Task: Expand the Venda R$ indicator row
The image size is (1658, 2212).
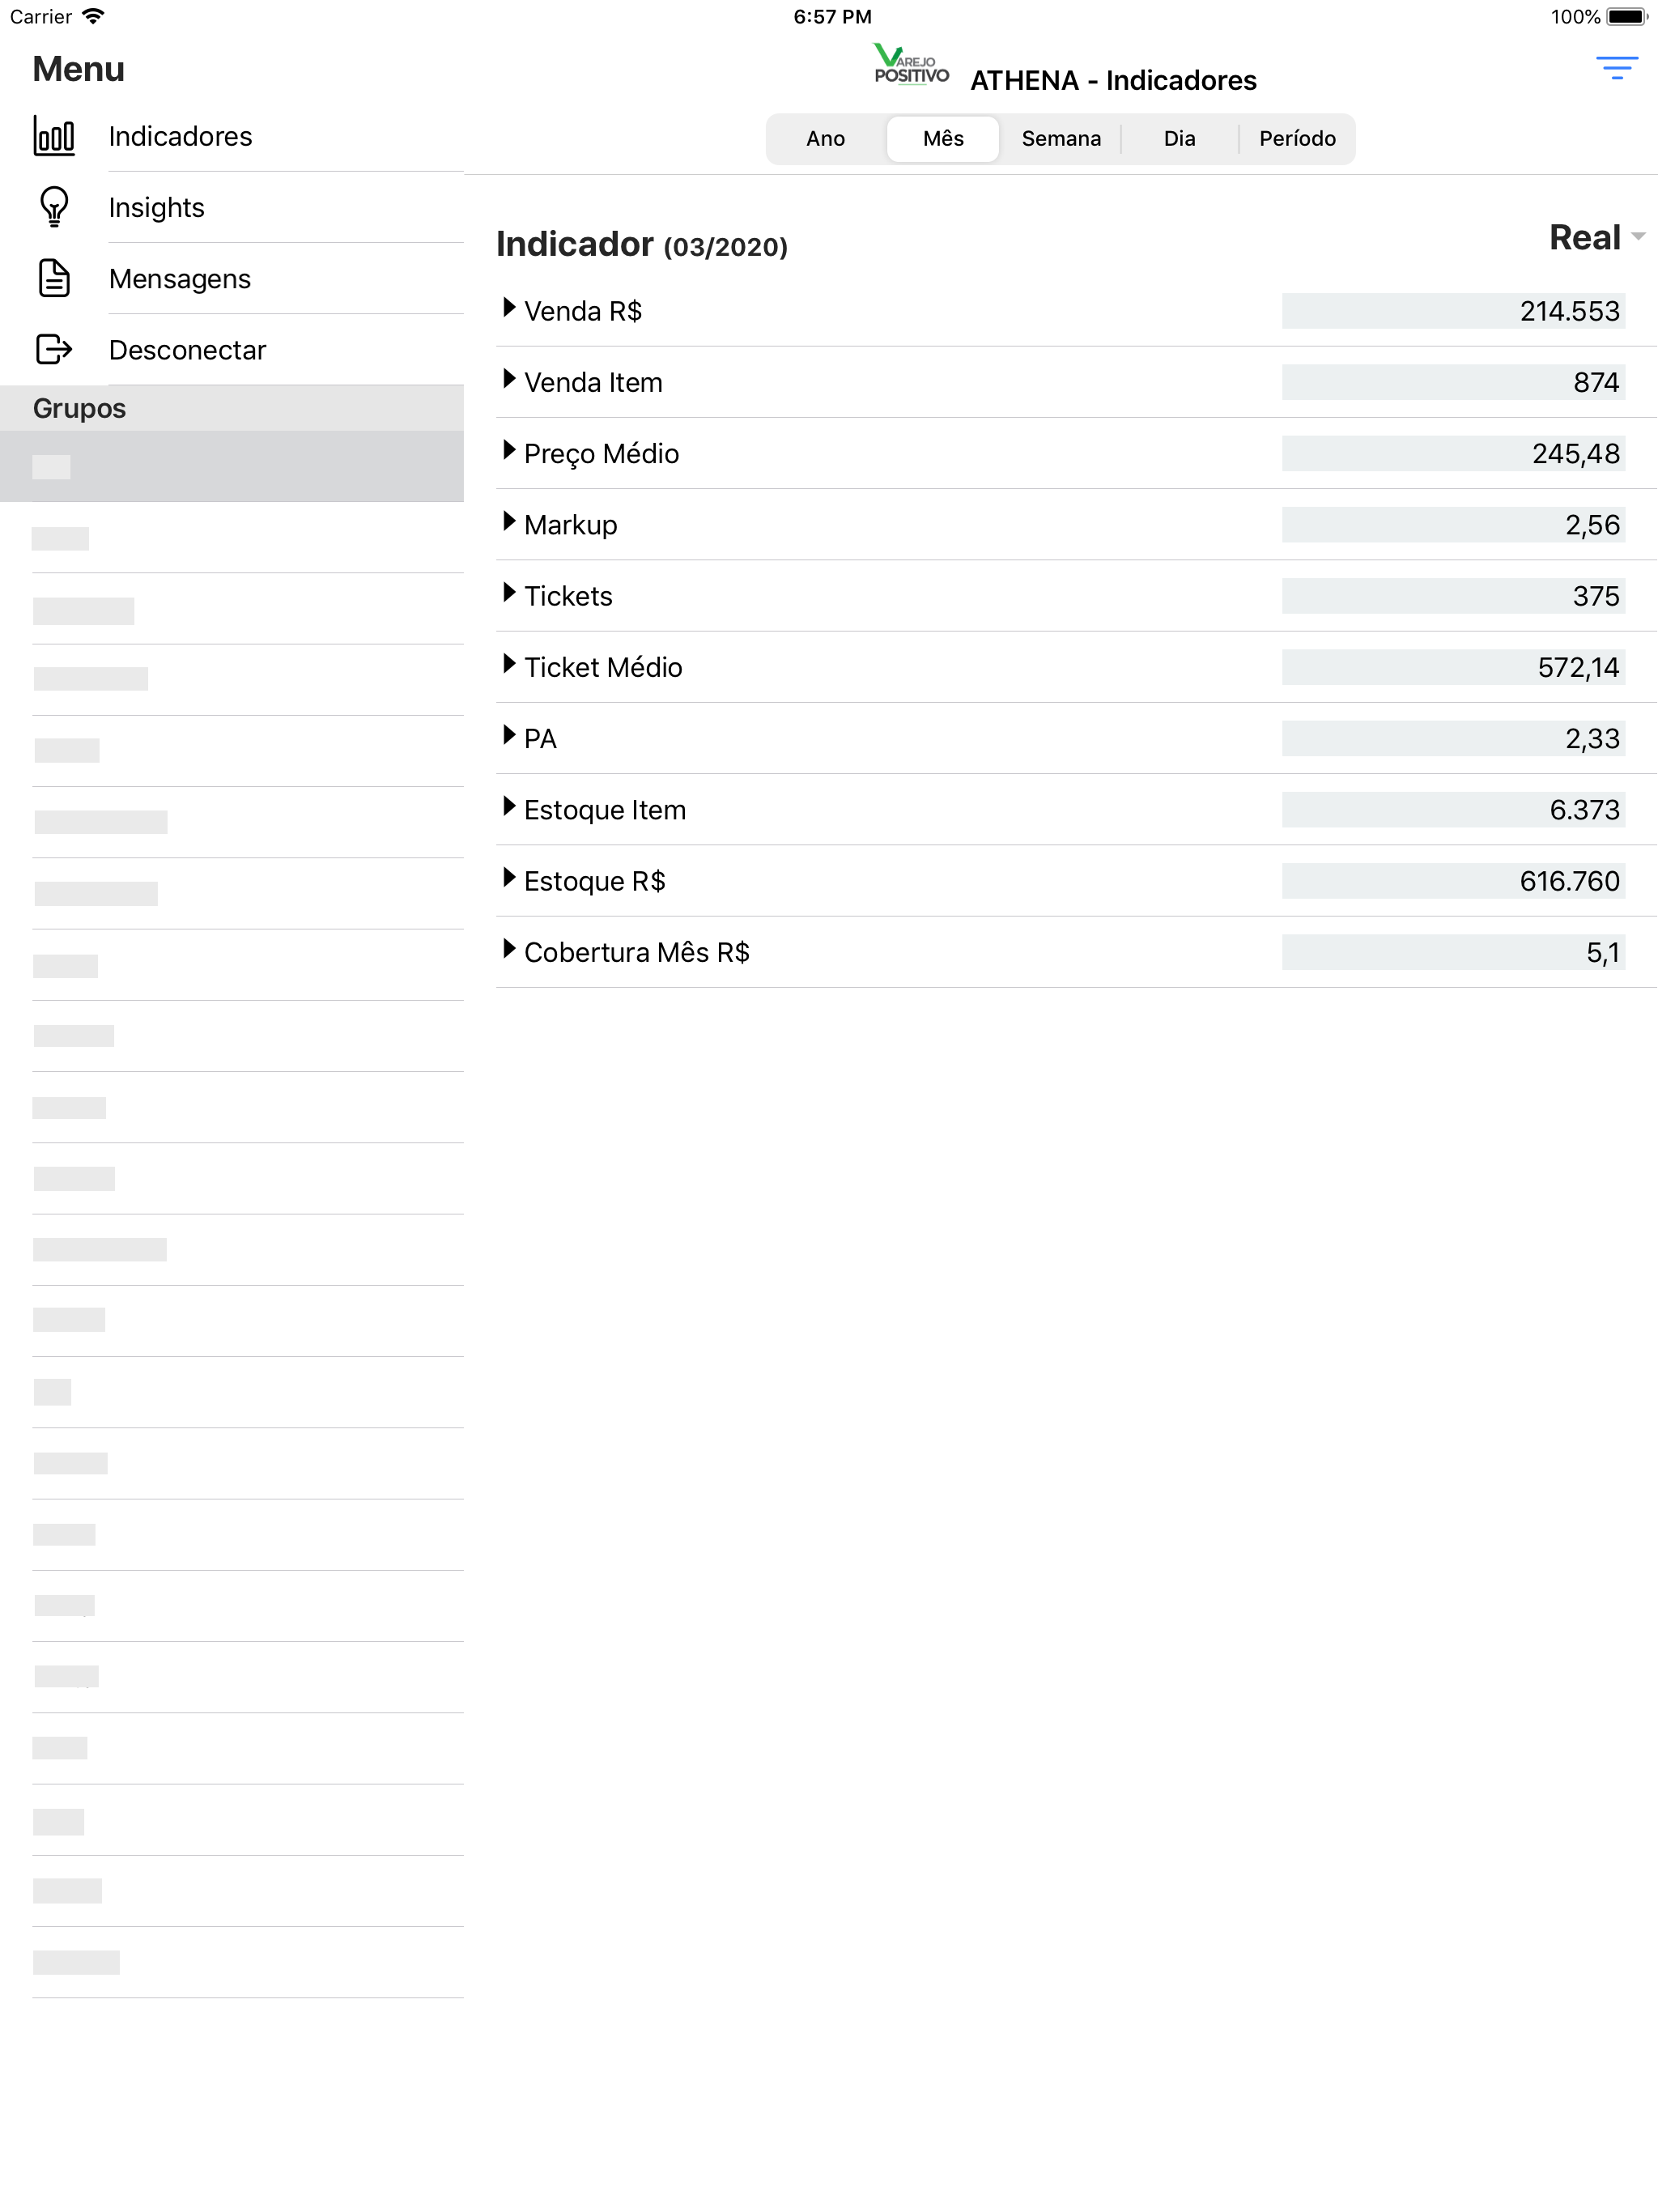Action: tap(1075, 311)
